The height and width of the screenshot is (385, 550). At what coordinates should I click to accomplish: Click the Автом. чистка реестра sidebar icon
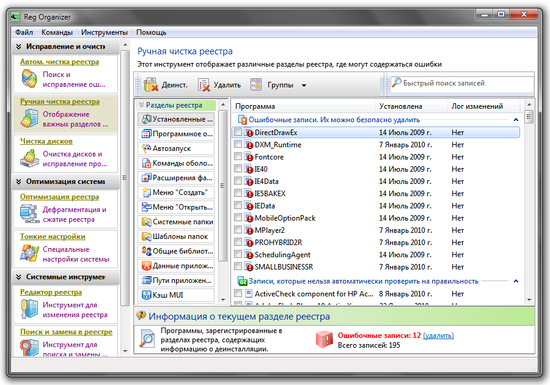(x=29, y=79)
